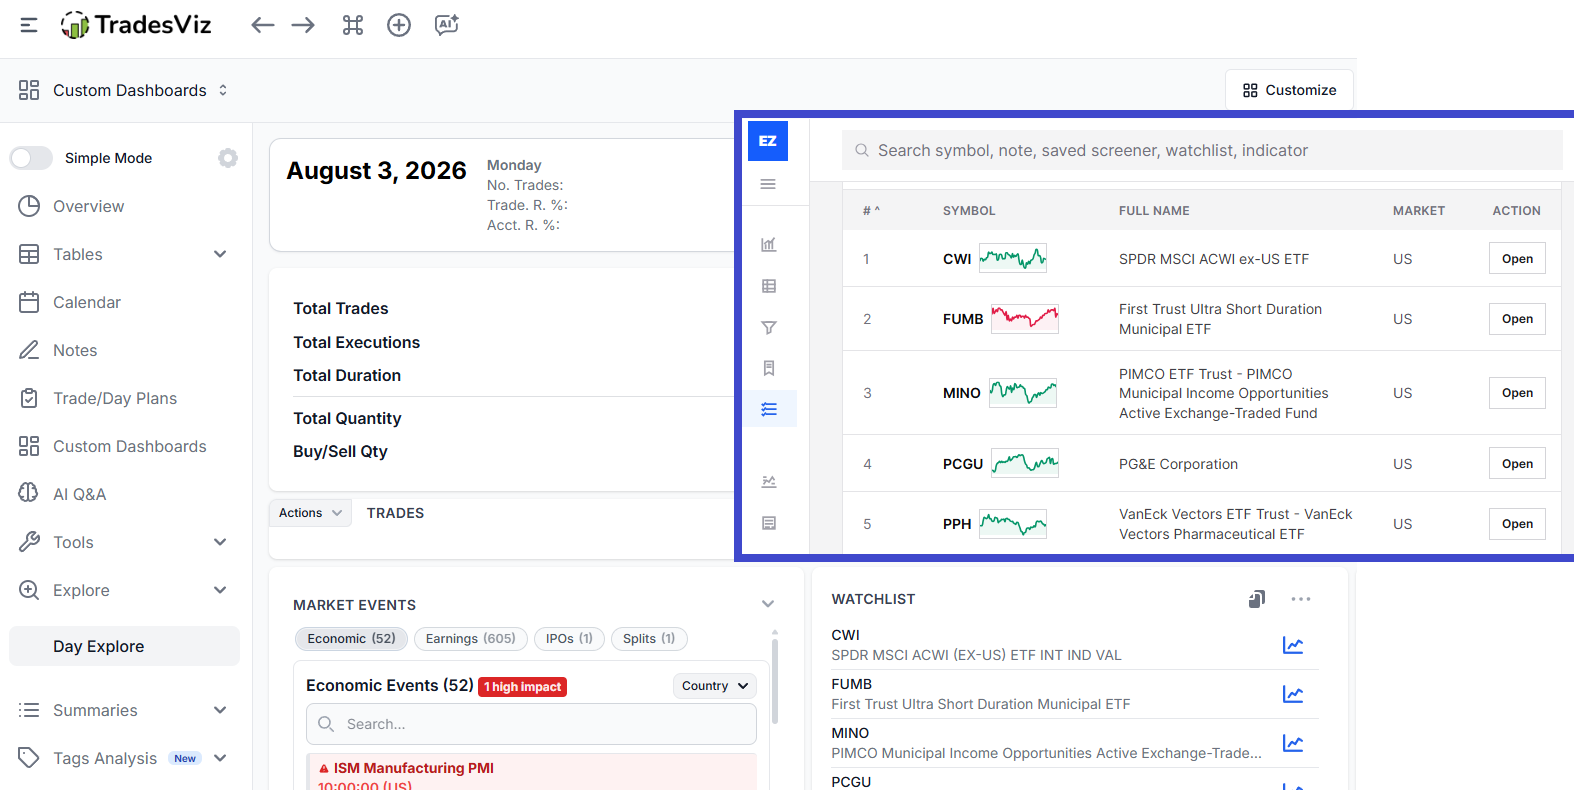Image resolution: width=1574 pixels, height=790 pixels.
Task: Click the '1 high impact' red badge
Action: point(522,687)
